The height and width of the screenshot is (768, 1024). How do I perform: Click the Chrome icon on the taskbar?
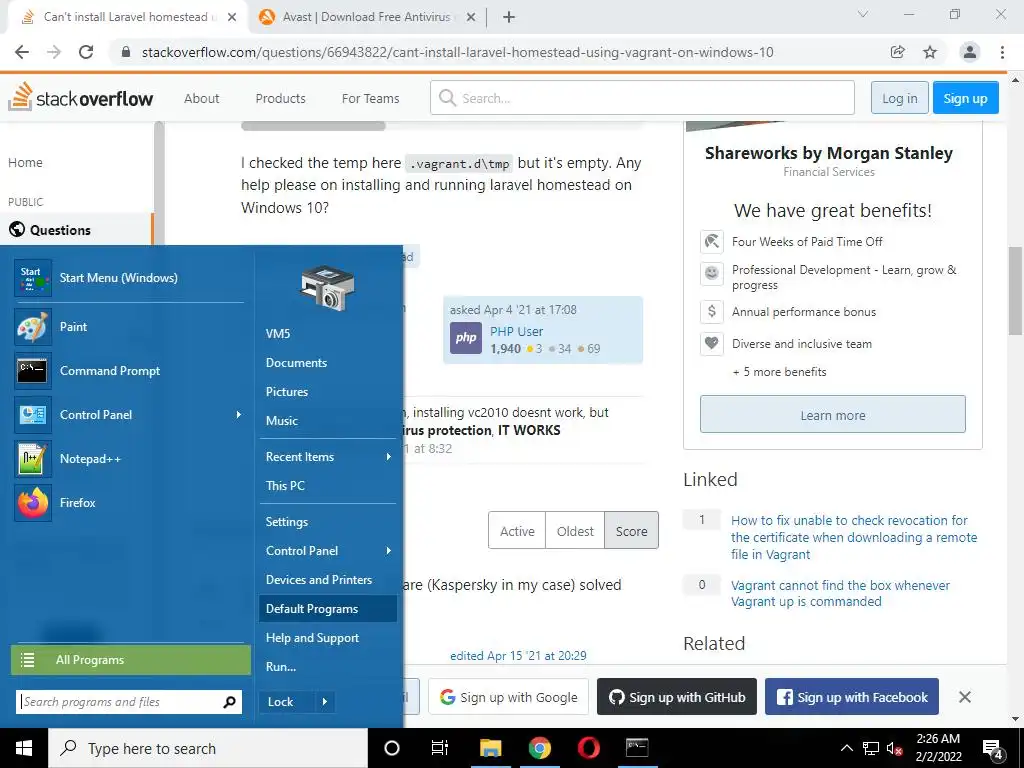tap(539, 748)
